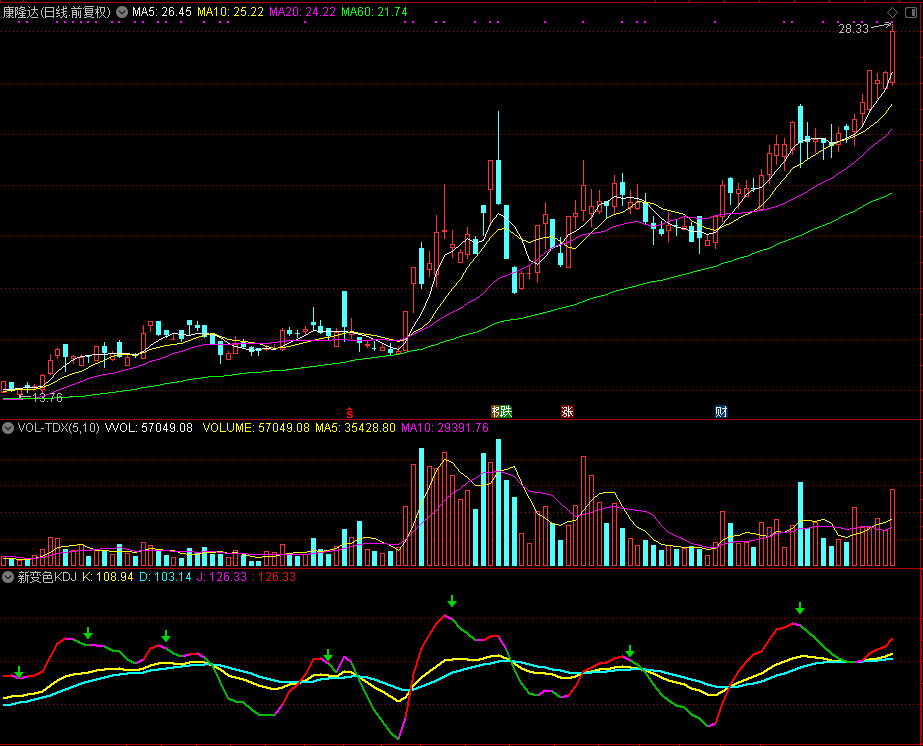
Task: Toggle the side panel icon in top-right corner
Action: click(x=911, y=12)
